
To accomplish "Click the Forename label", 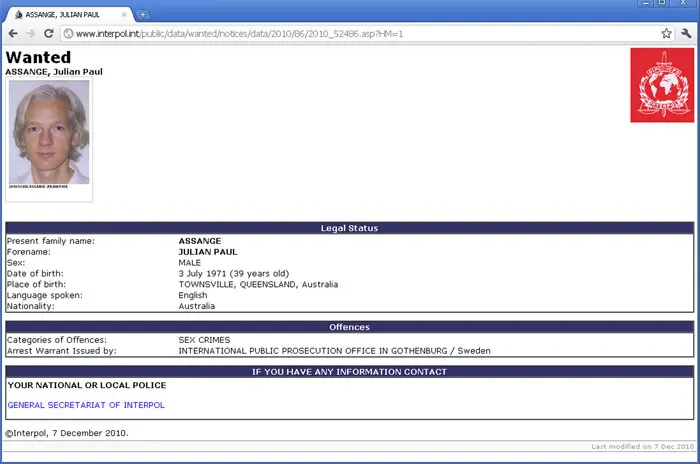I will click(29, 252).
